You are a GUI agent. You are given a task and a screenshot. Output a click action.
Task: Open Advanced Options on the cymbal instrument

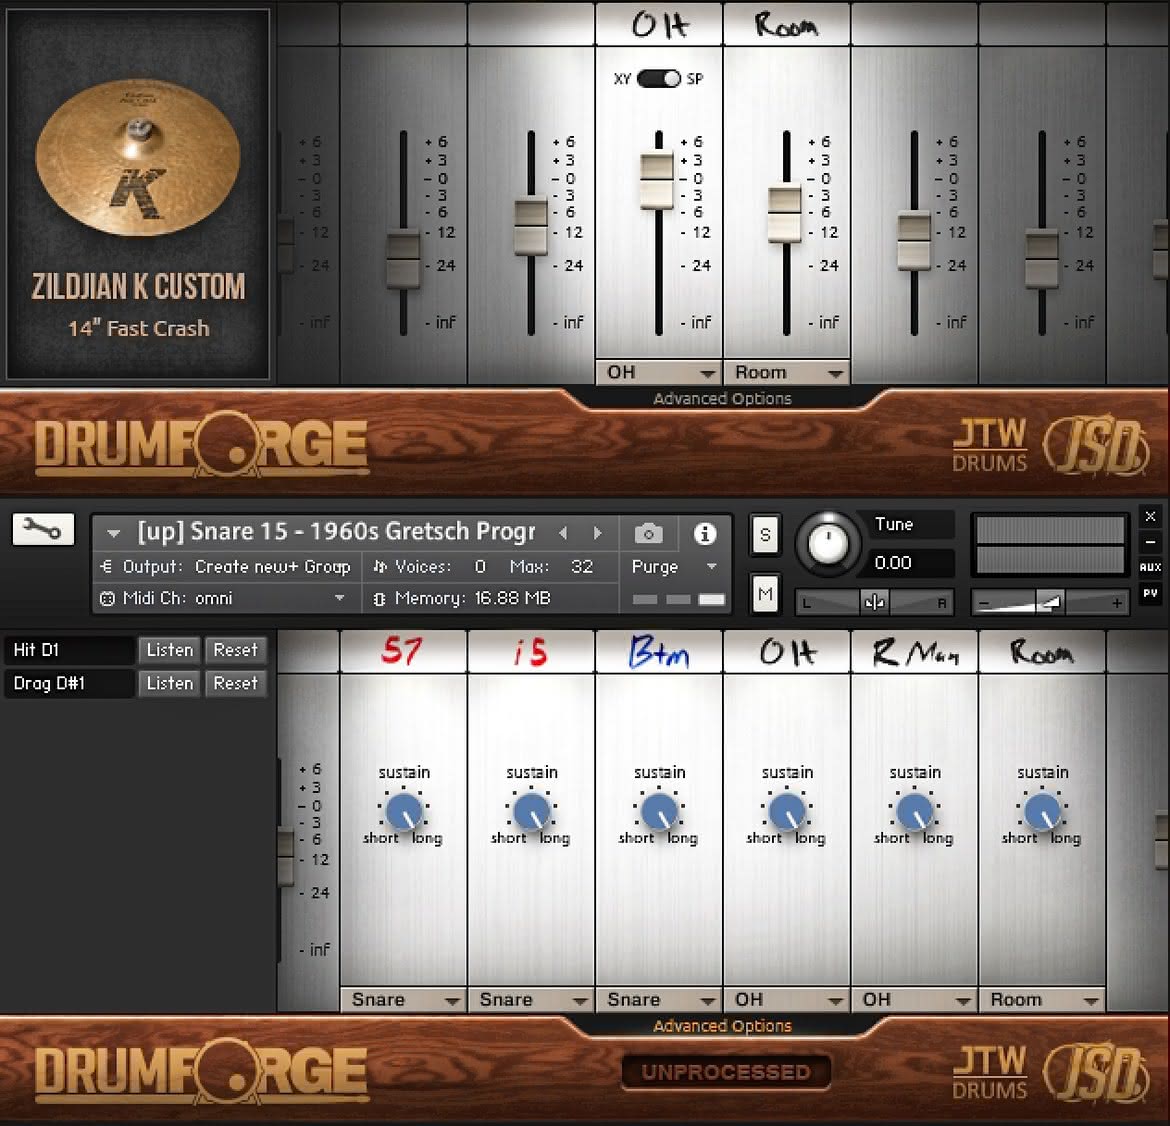(722, 398)
